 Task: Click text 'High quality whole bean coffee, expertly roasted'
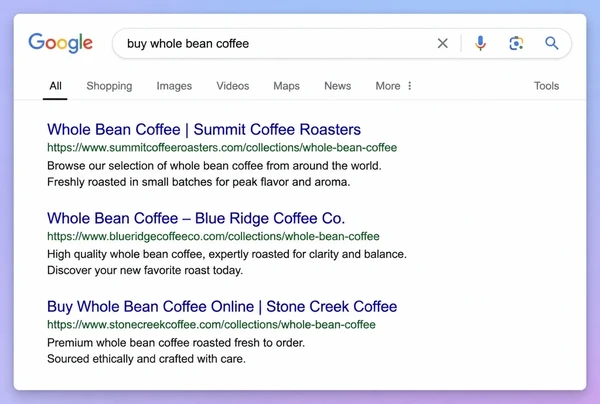click(168, 254)
